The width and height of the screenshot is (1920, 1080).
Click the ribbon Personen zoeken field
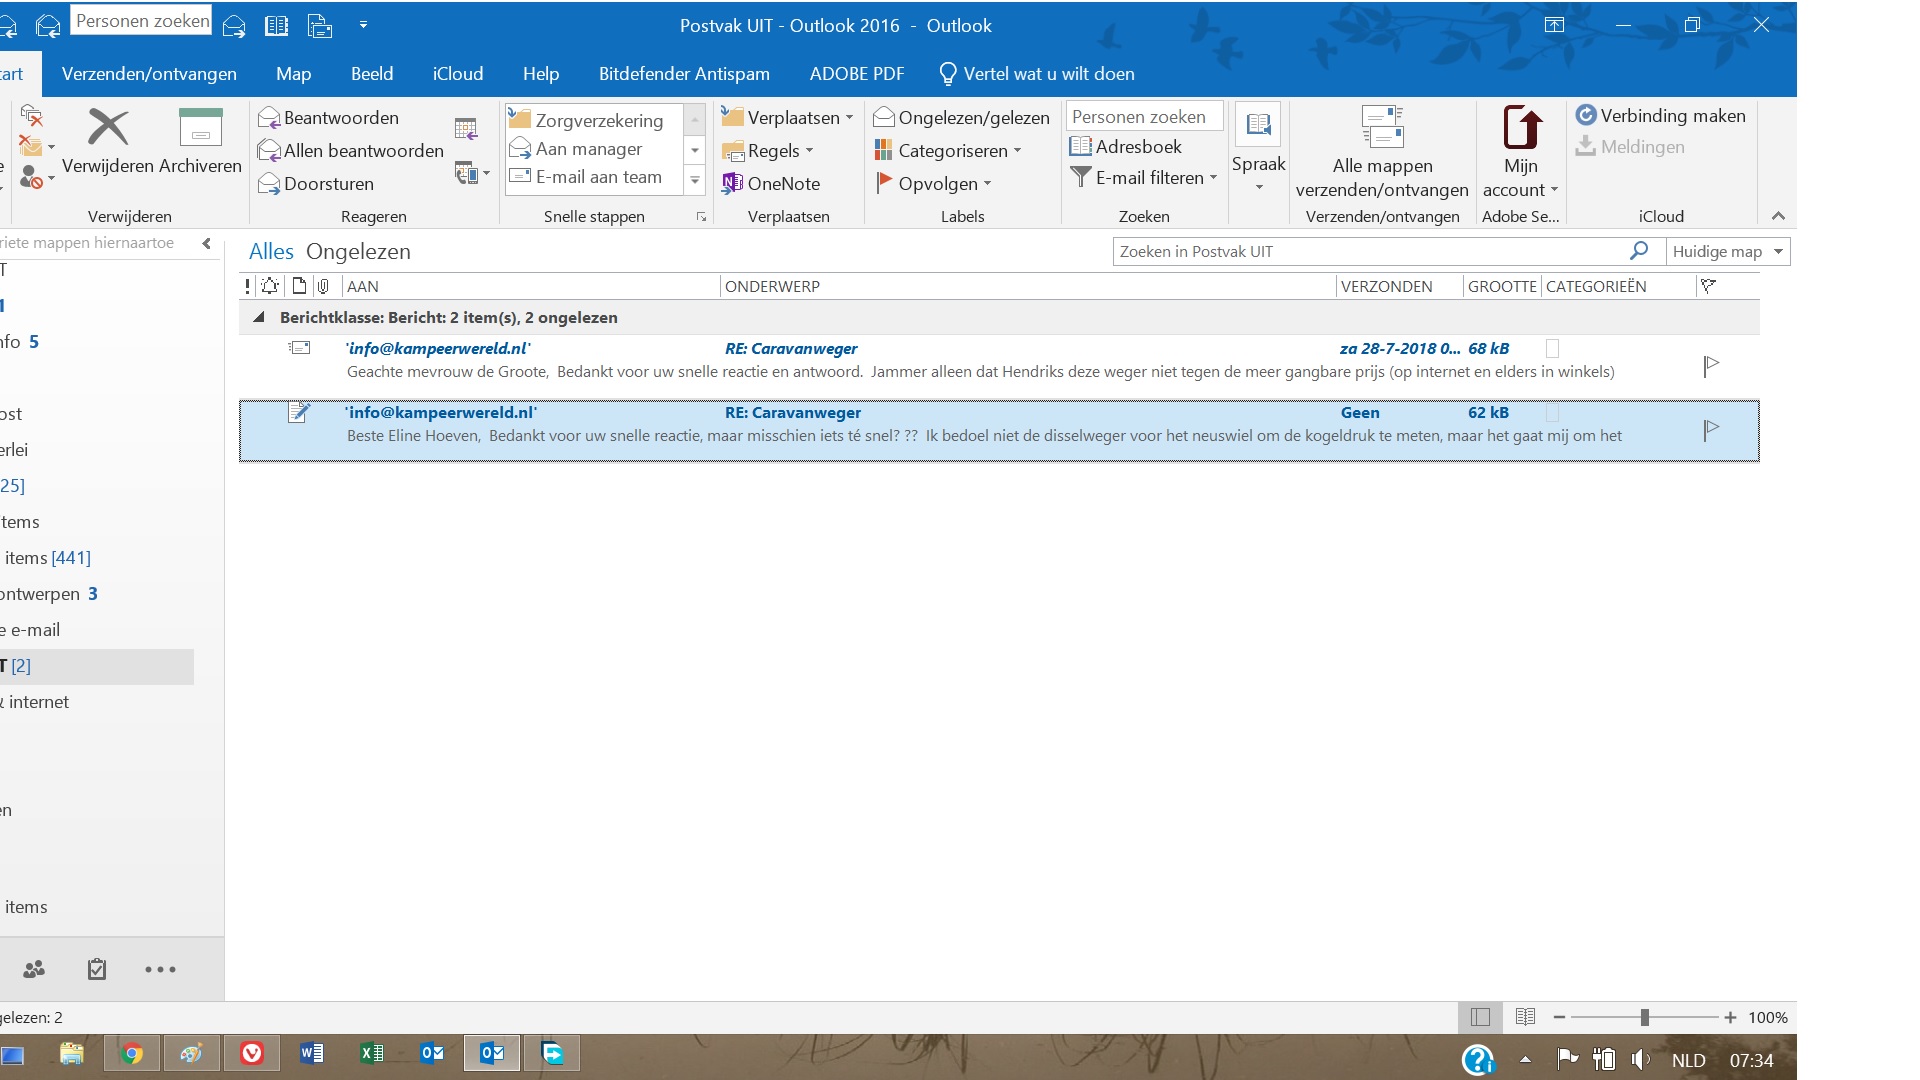point(1144,116)
